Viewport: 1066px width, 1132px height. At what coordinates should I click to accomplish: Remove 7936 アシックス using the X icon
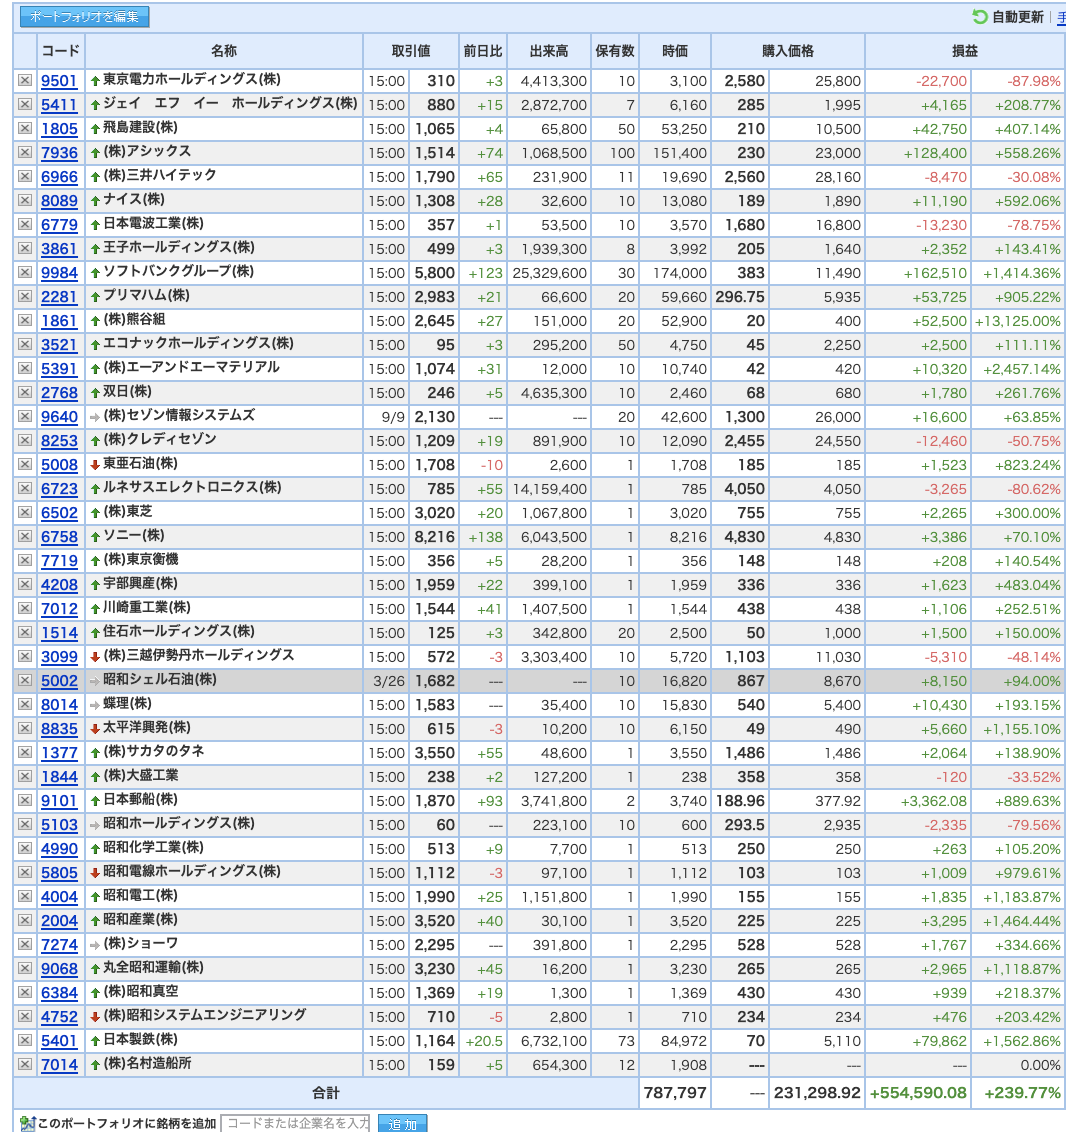[x=25, y=152]
